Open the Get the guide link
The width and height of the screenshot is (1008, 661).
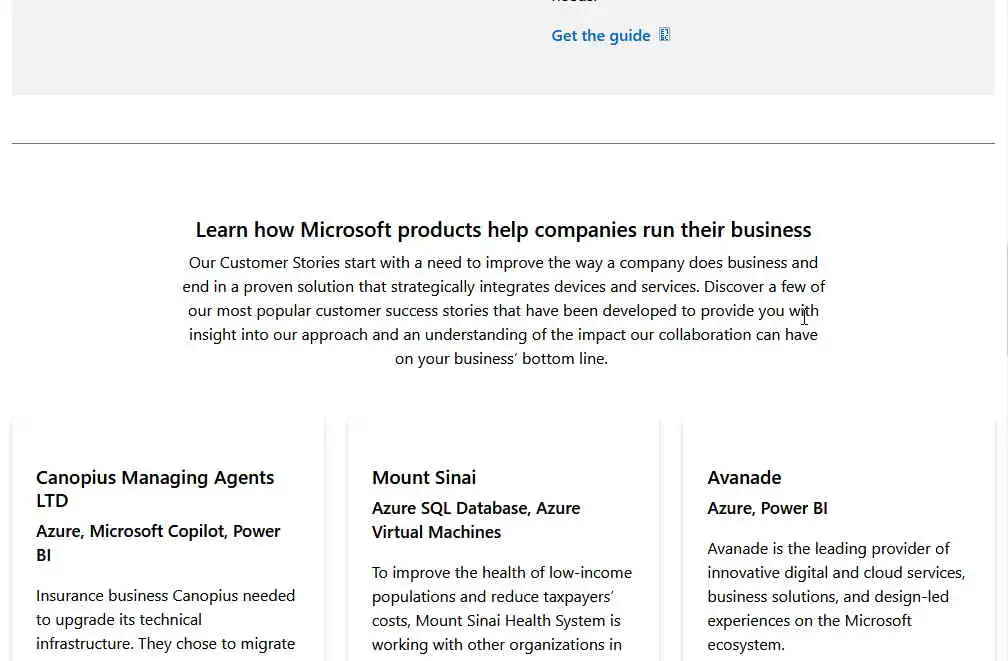[x=601, y=36]
